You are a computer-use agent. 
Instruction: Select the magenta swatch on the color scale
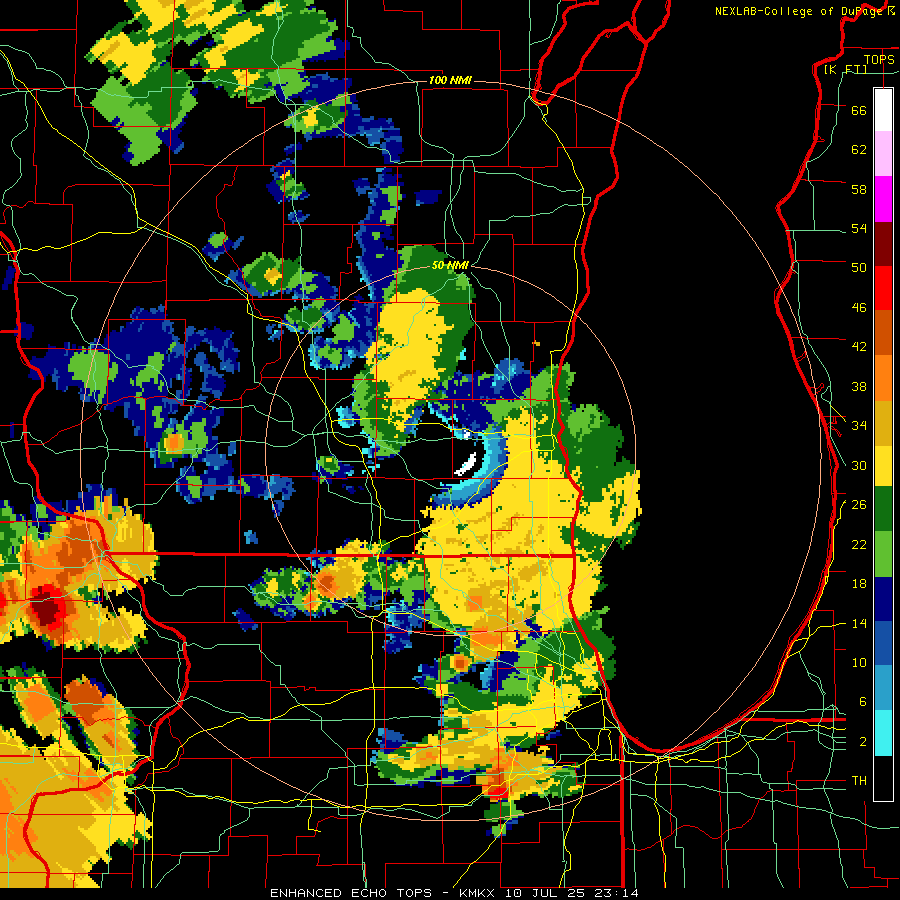pos(883,199)
